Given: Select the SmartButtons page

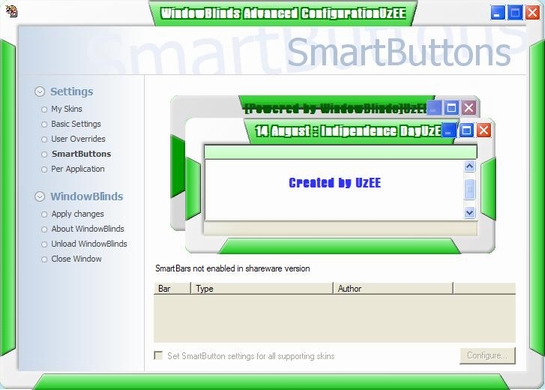Looking at the screenshot, I should click(x=81, y=154).
